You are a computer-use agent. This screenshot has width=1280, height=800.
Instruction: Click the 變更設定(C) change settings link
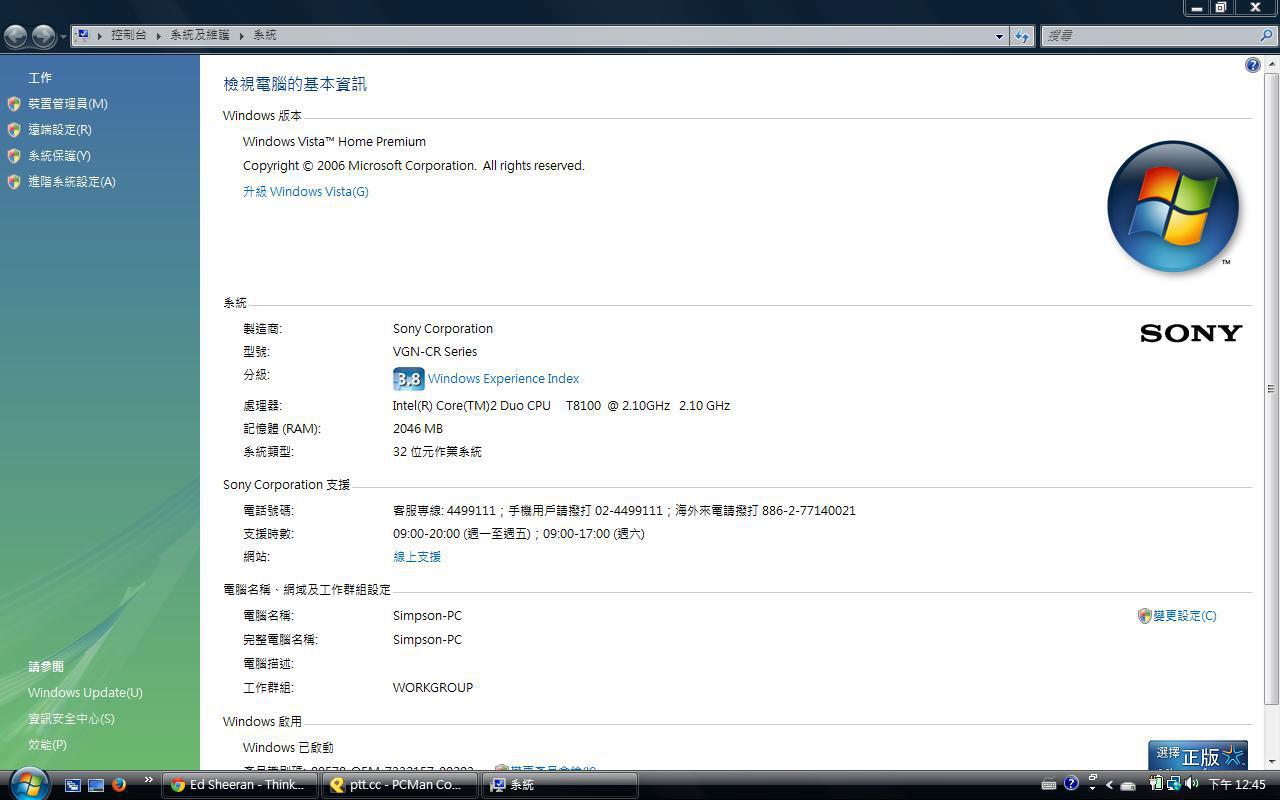[1184, 616]
